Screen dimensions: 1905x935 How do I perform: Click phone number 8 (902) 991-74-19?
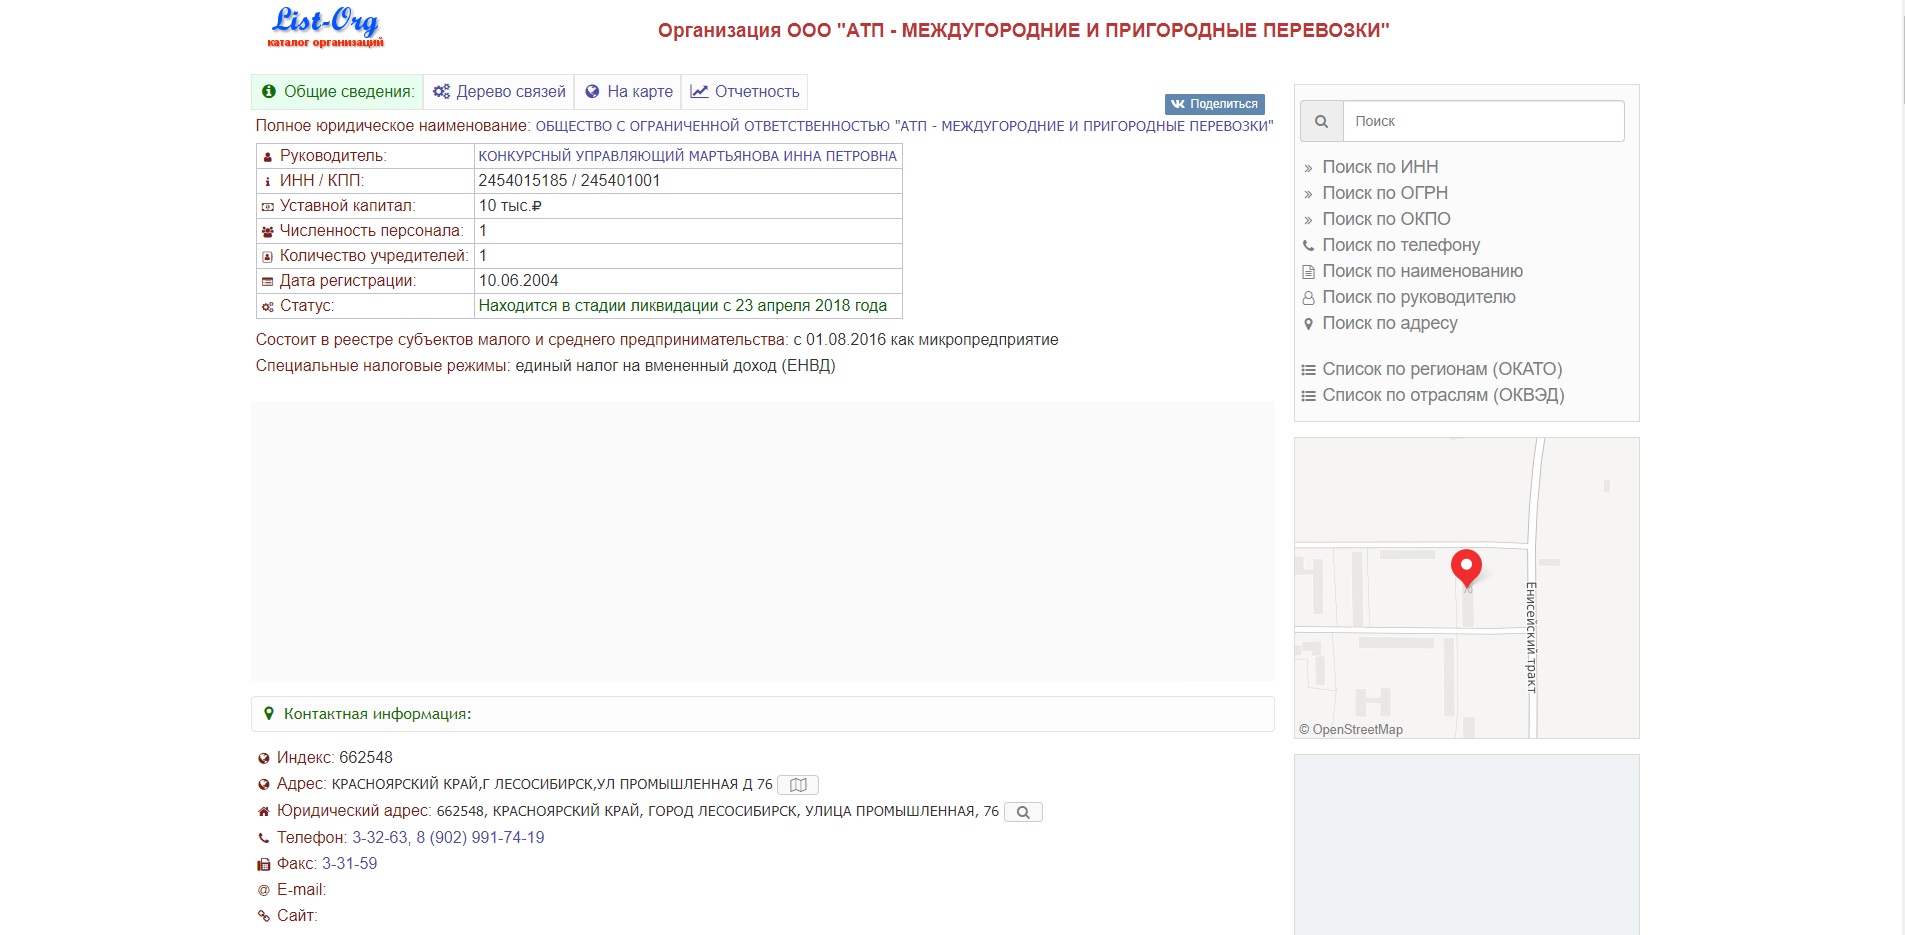pos(481,838)
